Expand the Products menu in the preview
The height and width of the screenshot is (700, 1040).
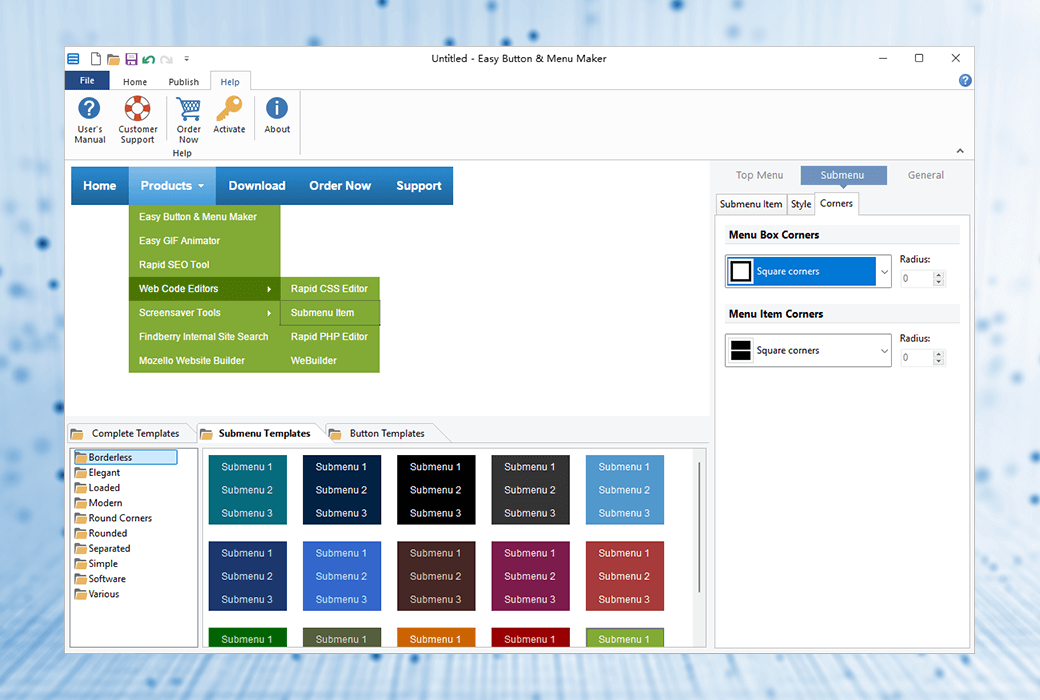coord(172,186)
